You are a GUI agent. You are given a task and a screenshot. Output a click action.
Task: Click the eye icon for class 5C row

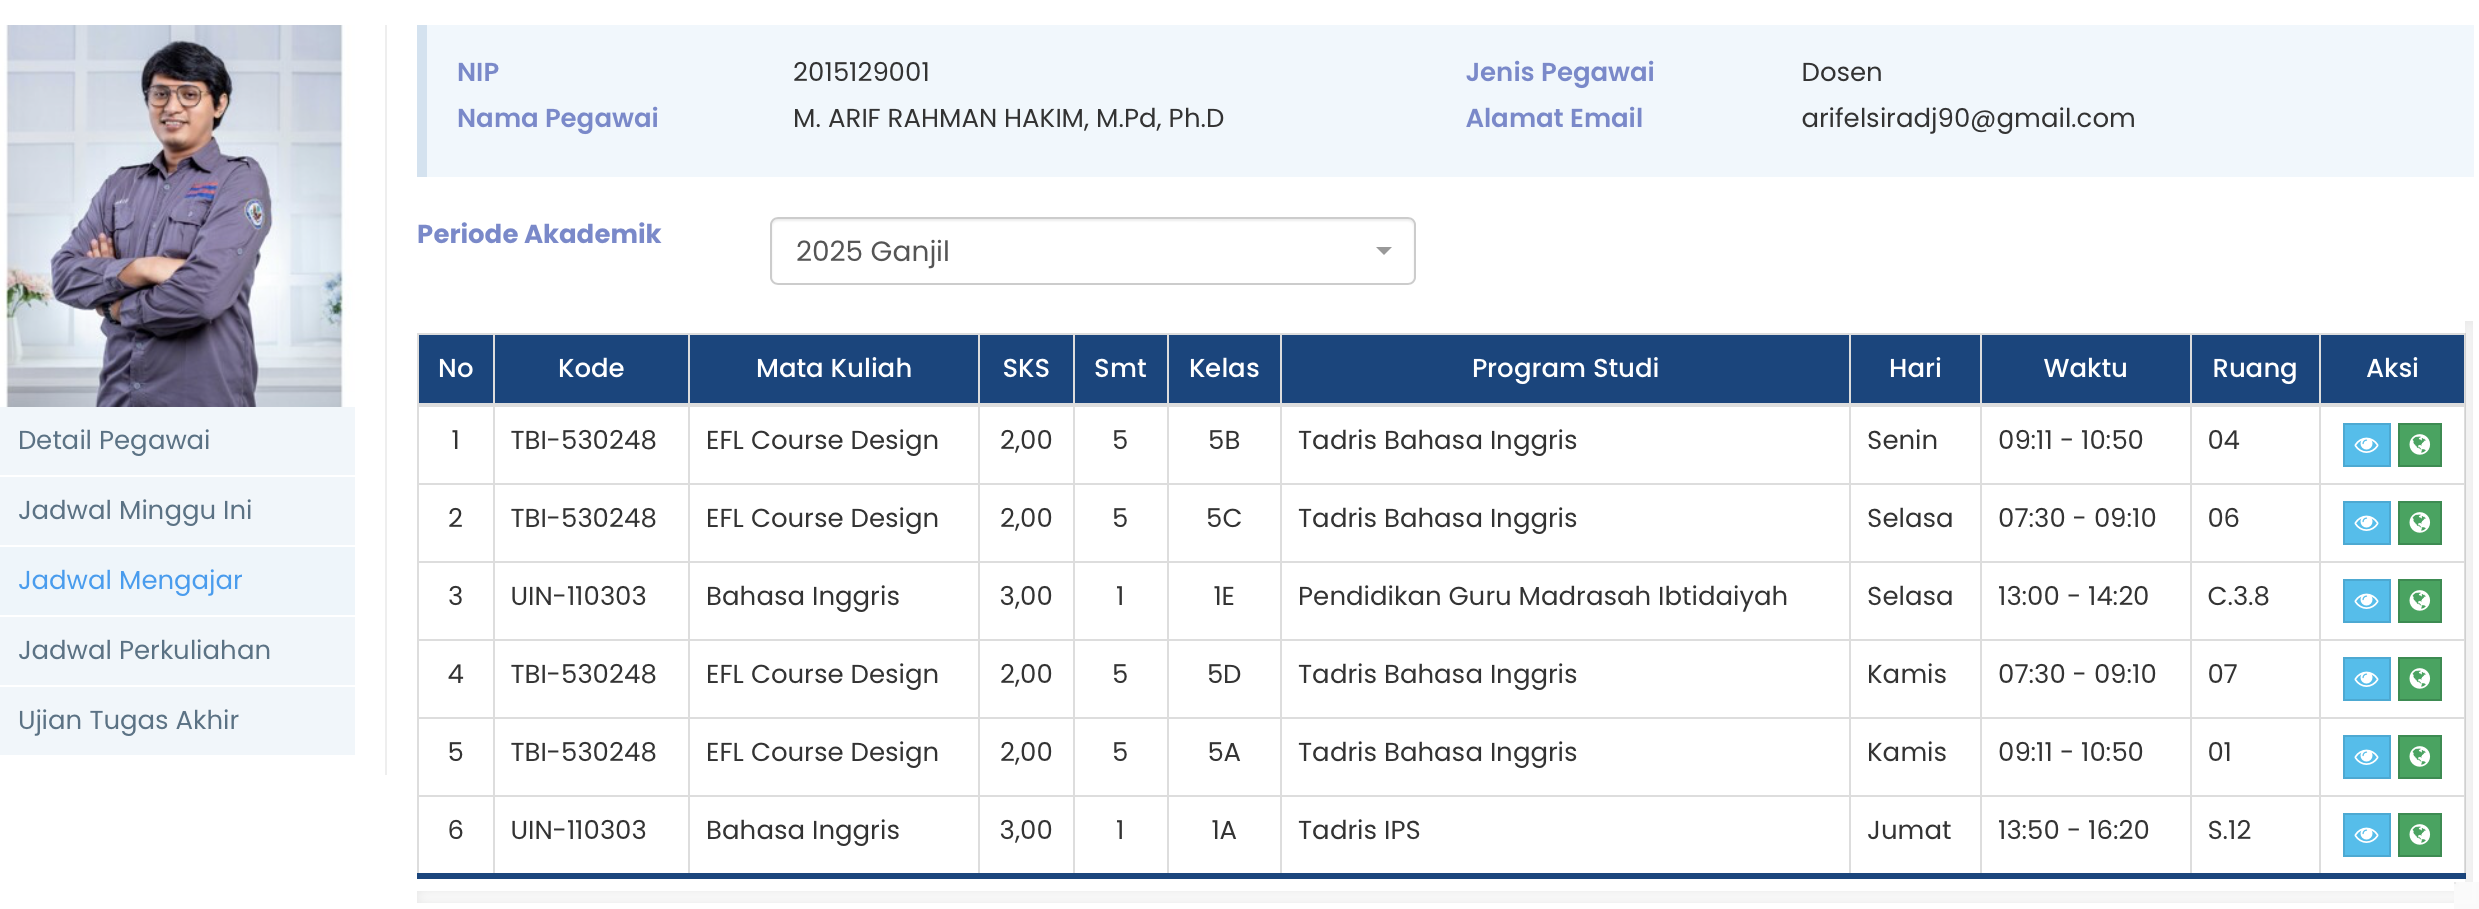[2365, 523]
